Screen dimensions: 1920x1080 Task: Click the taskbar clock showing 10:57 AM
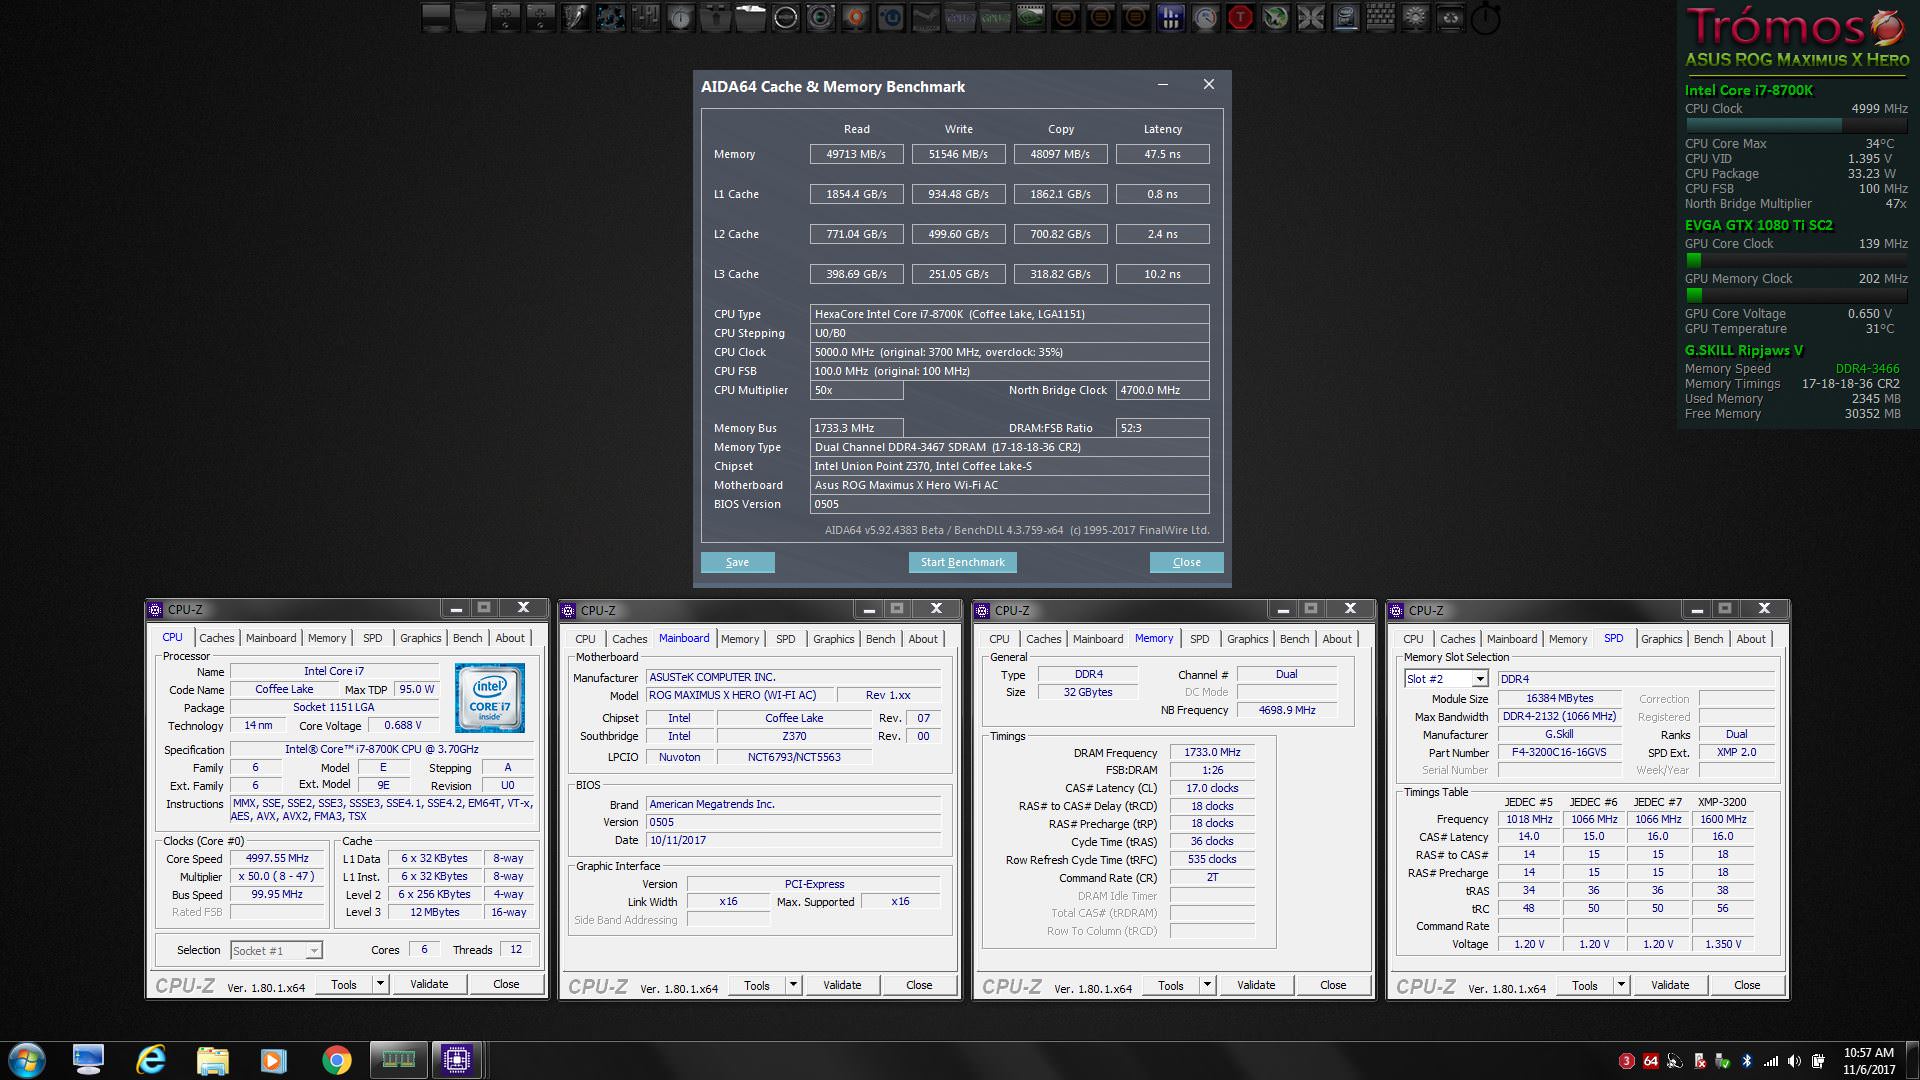pos(1868,1061)
